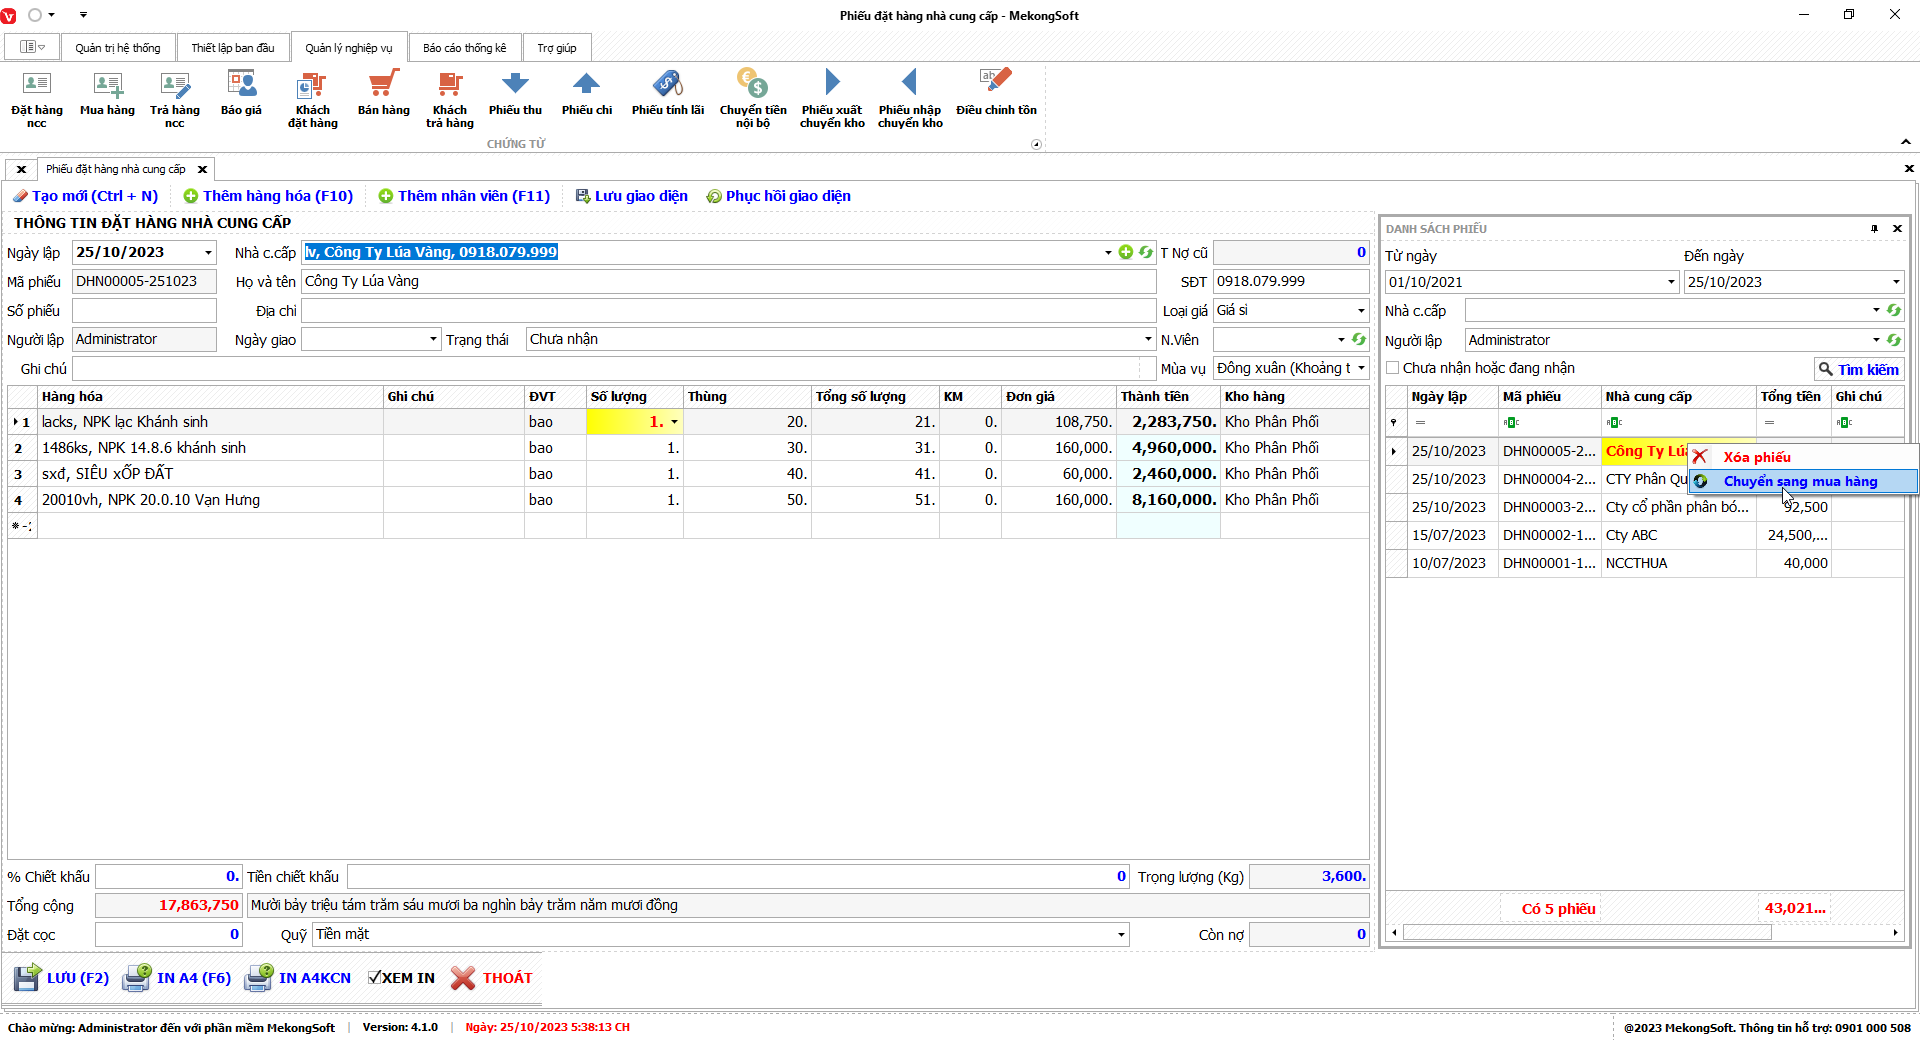
Task: Check 'Chưa nhận hoặc đang nhận' filter
Action: (x=1393, y=368)
